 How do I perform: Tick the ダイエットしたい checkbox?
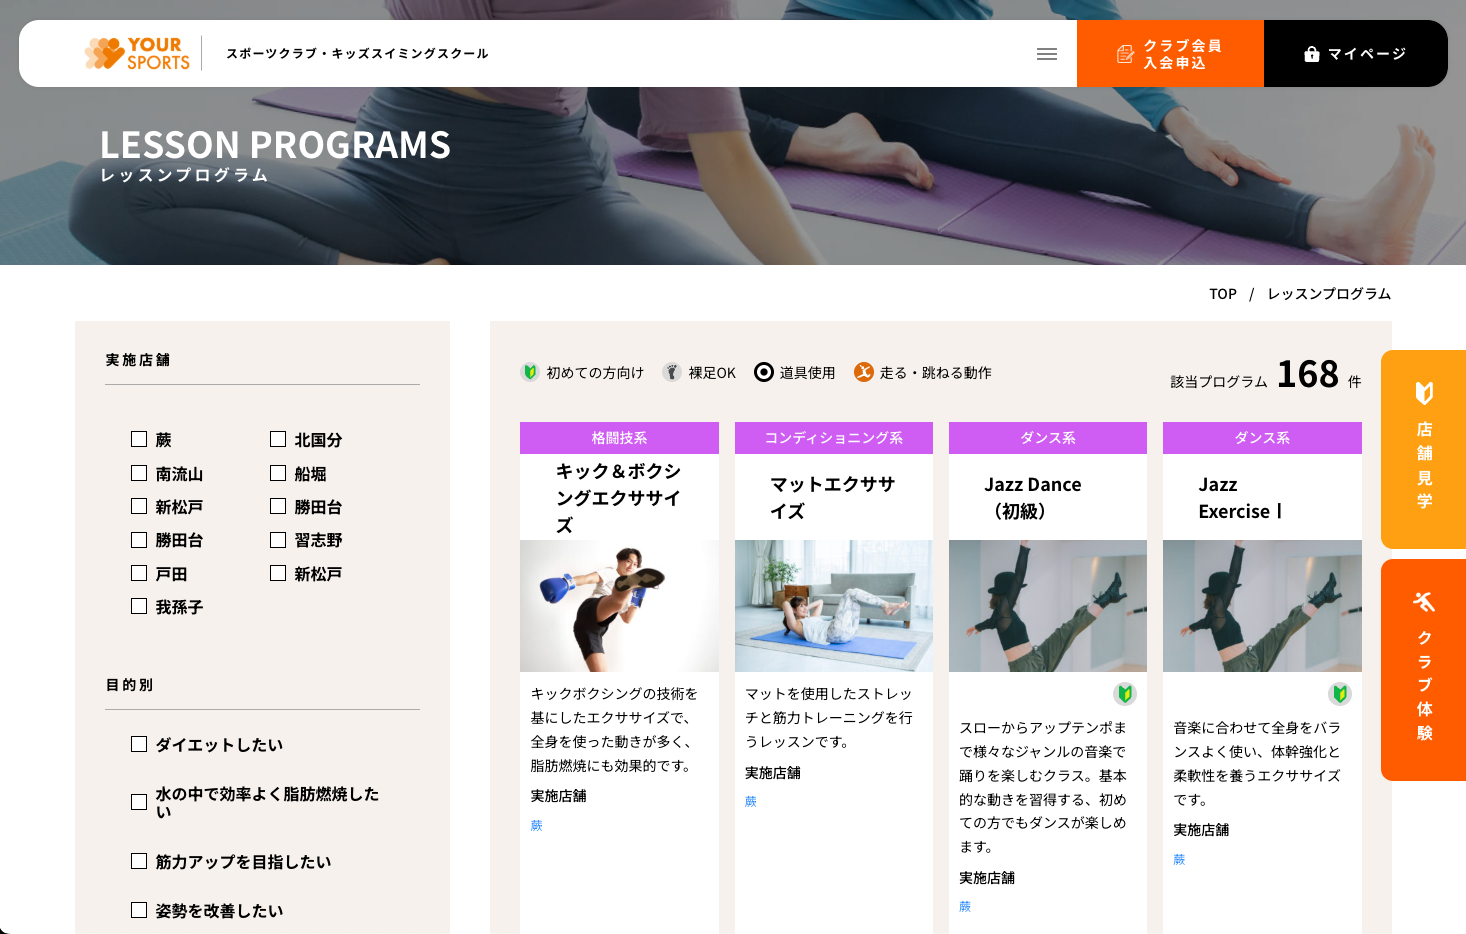[x=139, y=744]
